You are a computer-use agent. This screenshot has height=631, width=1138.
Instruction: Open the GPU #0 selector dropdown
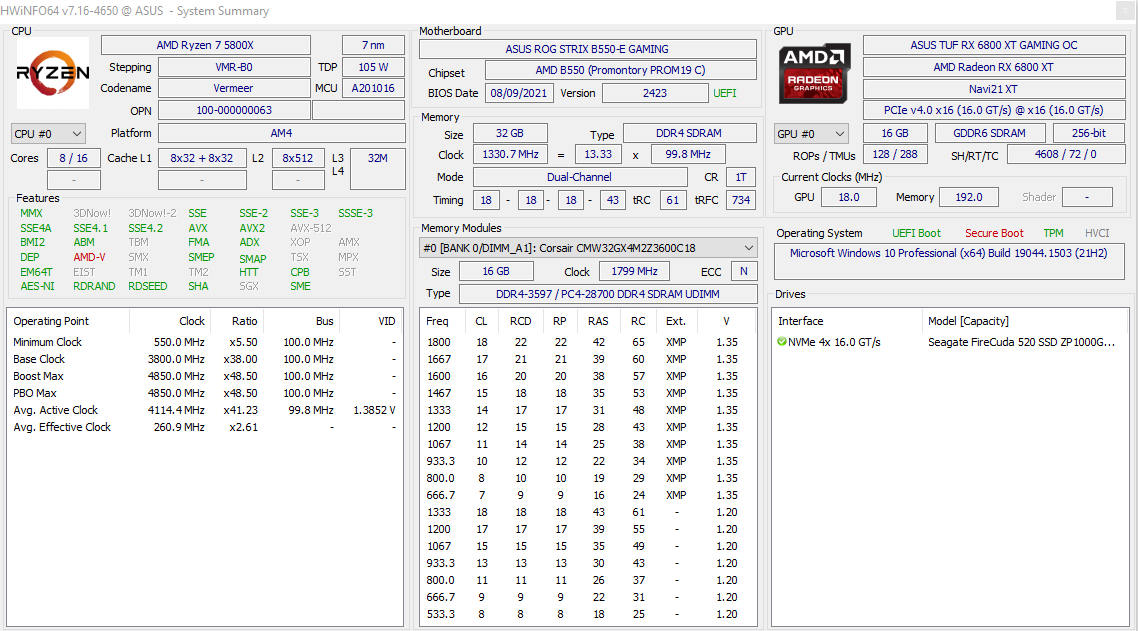(811, 134)
